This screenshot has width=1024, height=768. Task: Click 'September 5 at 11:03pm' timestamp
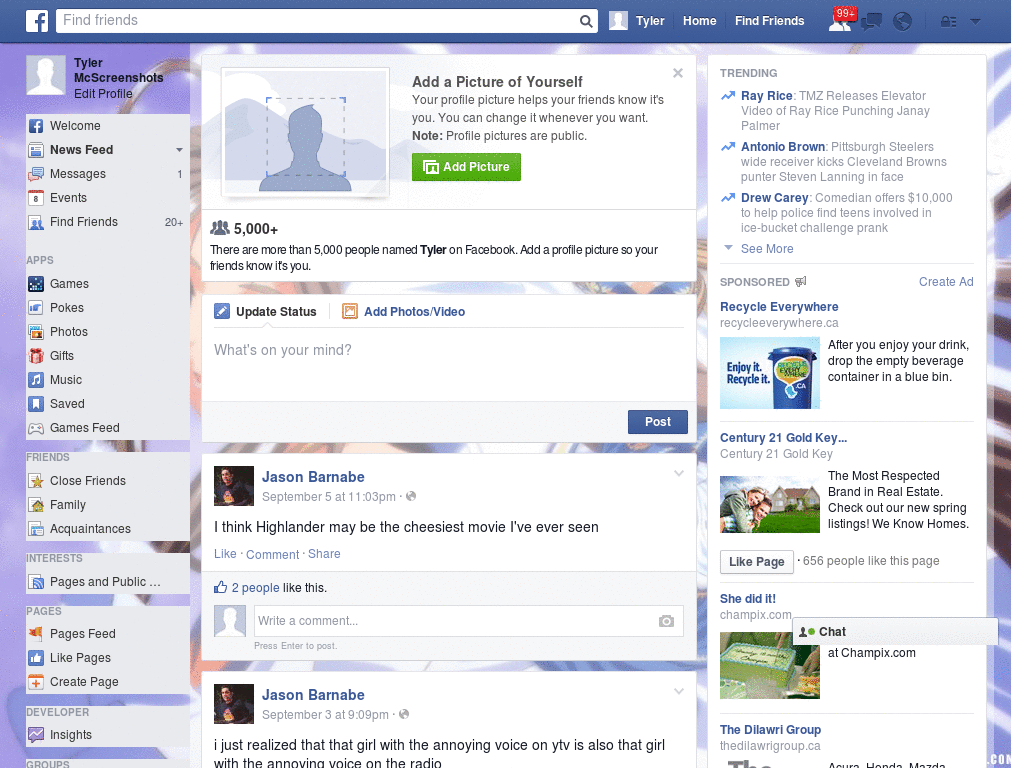click(x=328, y=497)
